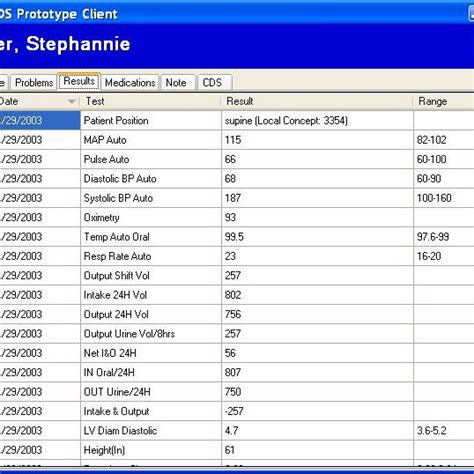474x474 pixels.
Task: Click the Intake 24H Vol row
Action: click(237, 295)
